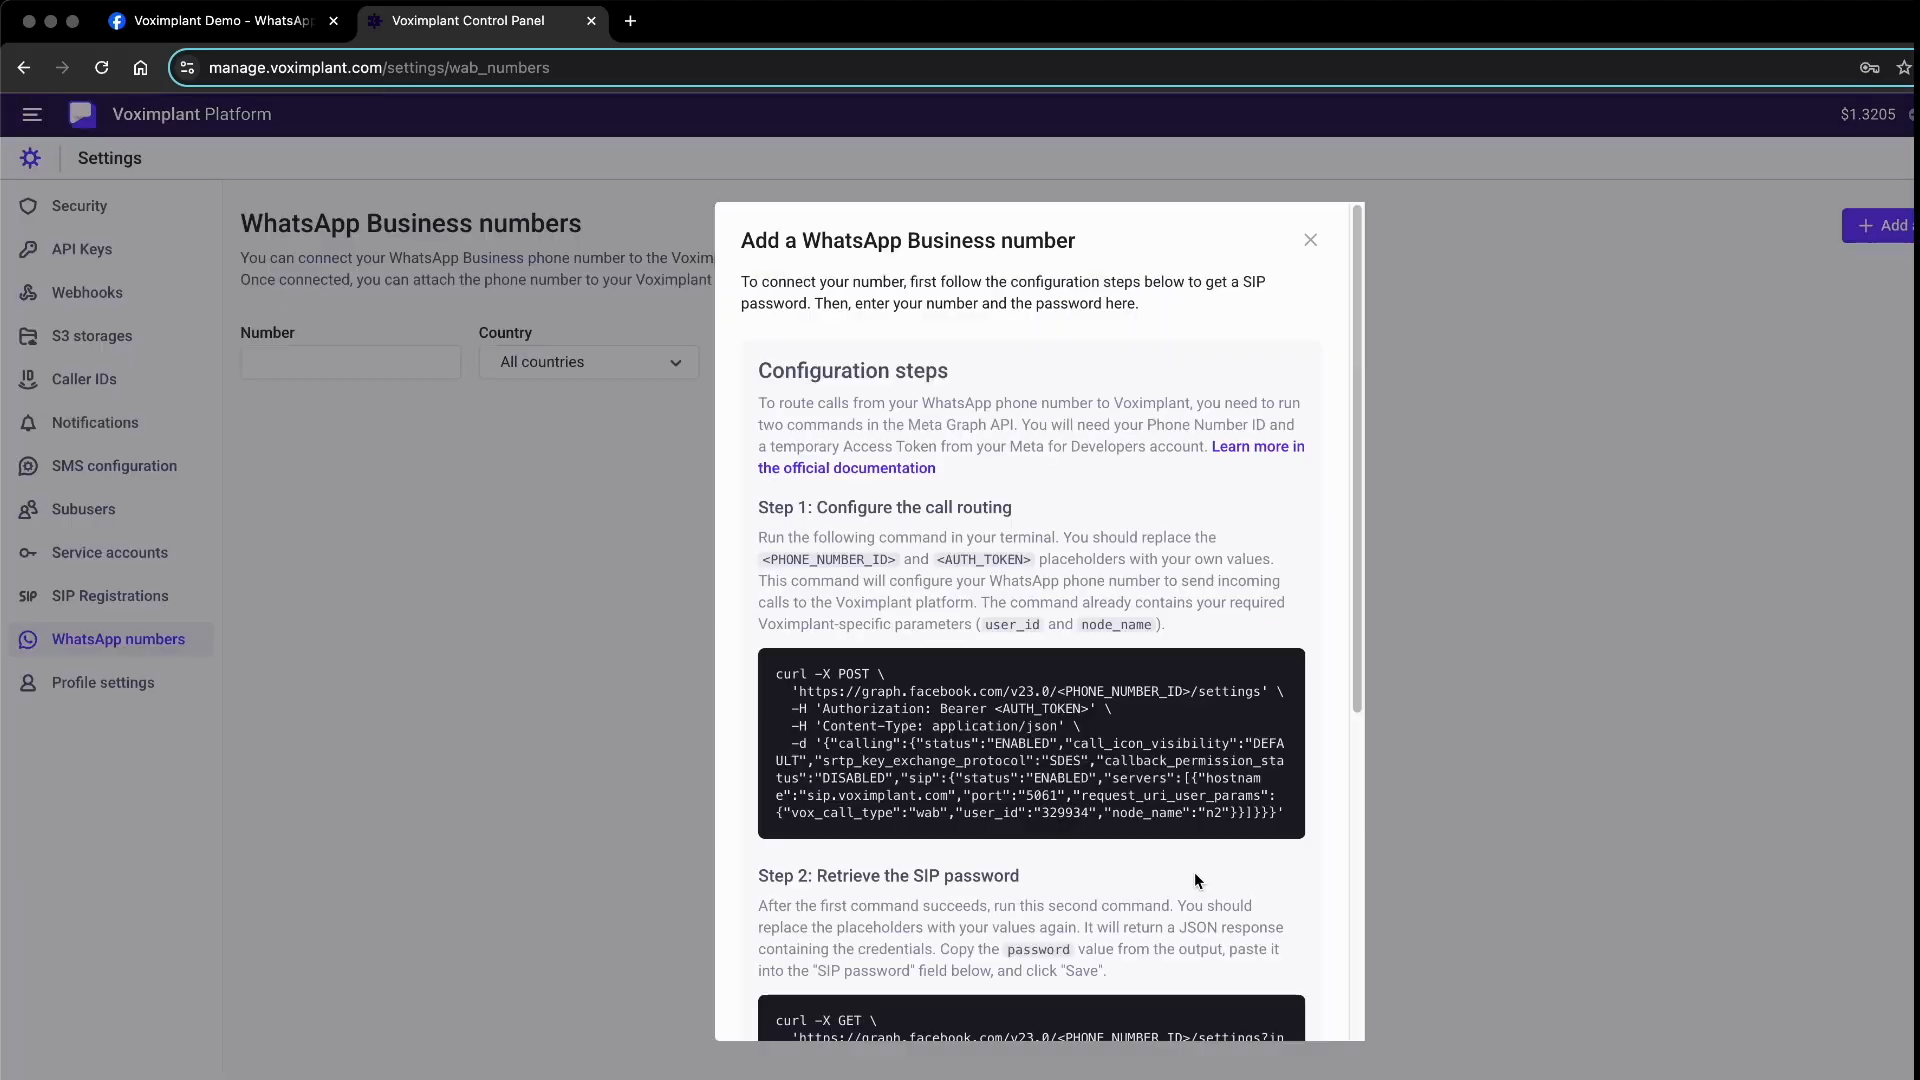Switch to Voximplant Demo WhatsApp tab
The height and width of the screenshot is (1080, 1920).
(222, 21)
